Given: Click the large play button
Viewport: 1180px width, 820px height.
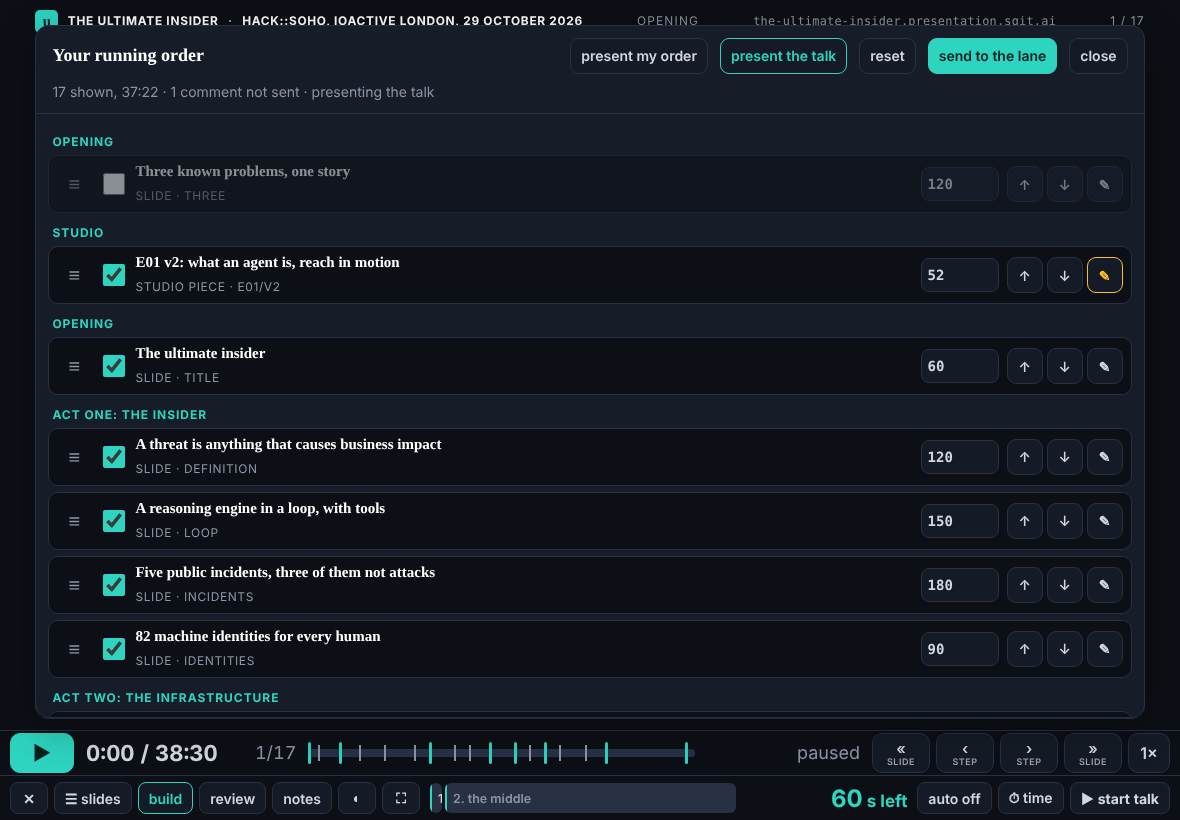Looking at the screenshot, I should click(x=42, y=753).
